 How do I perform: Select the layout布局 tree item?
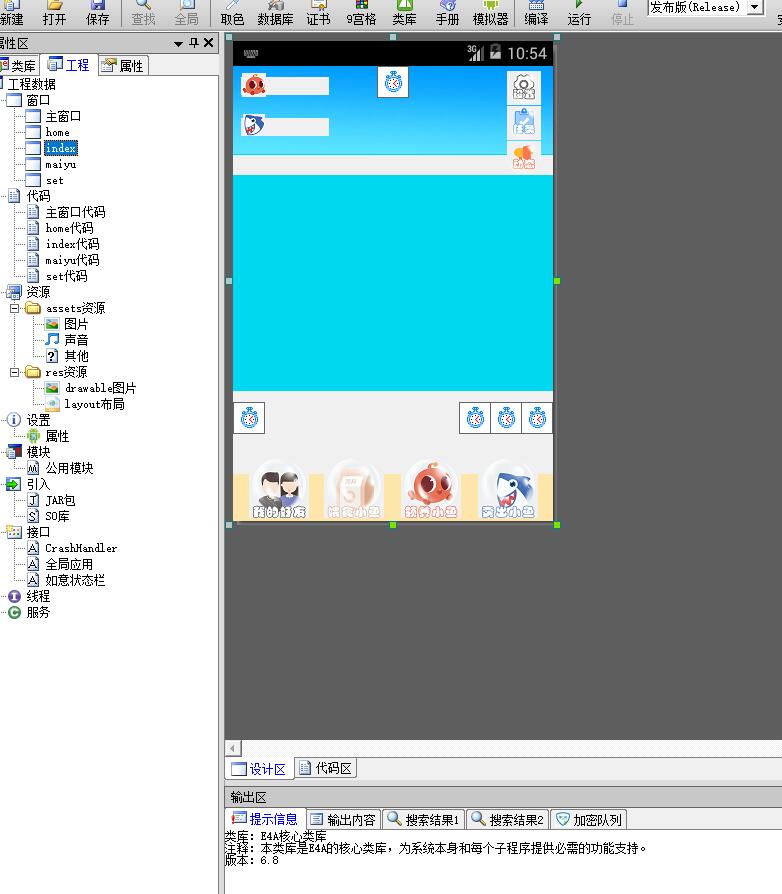[x=94, y=404]
